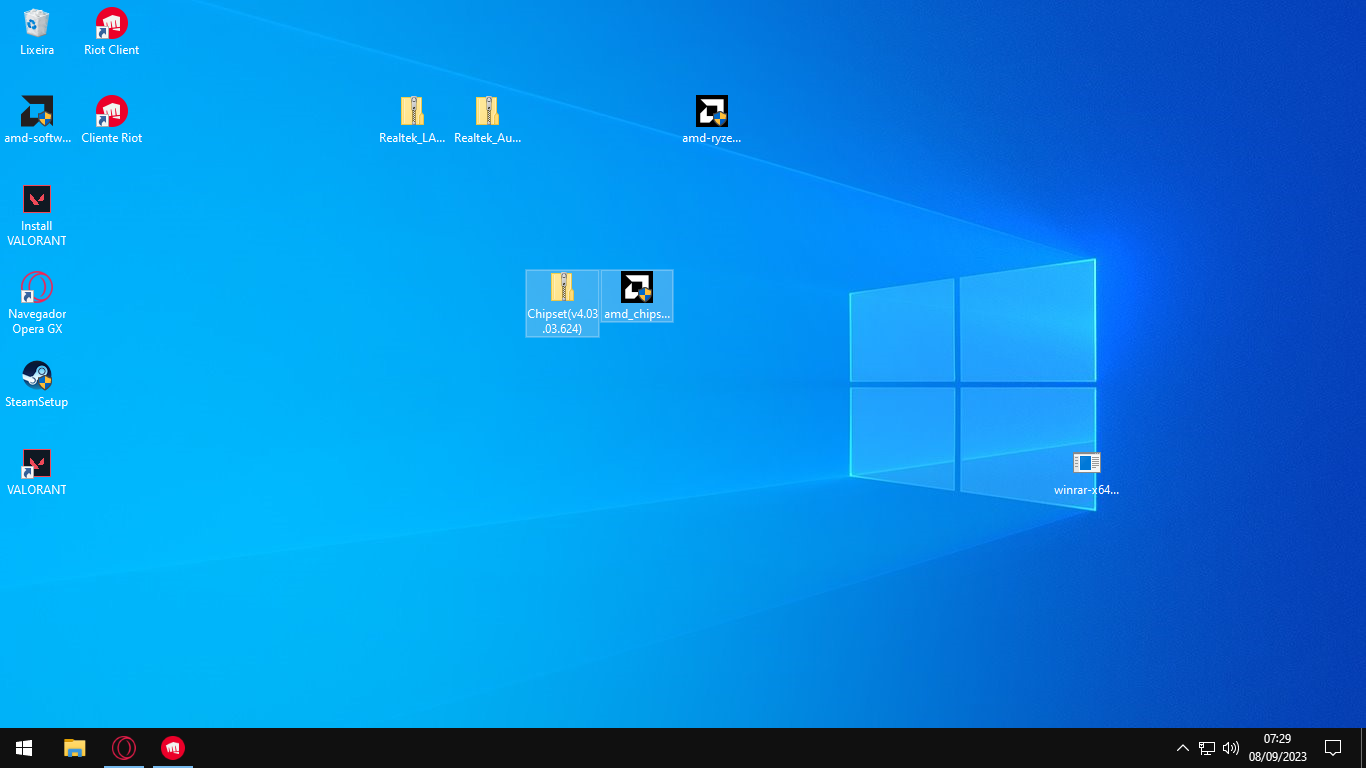Select the Navegador Opera GX shortcut
The width and height of the screenshot is (1366, 768).
(37, 304)
